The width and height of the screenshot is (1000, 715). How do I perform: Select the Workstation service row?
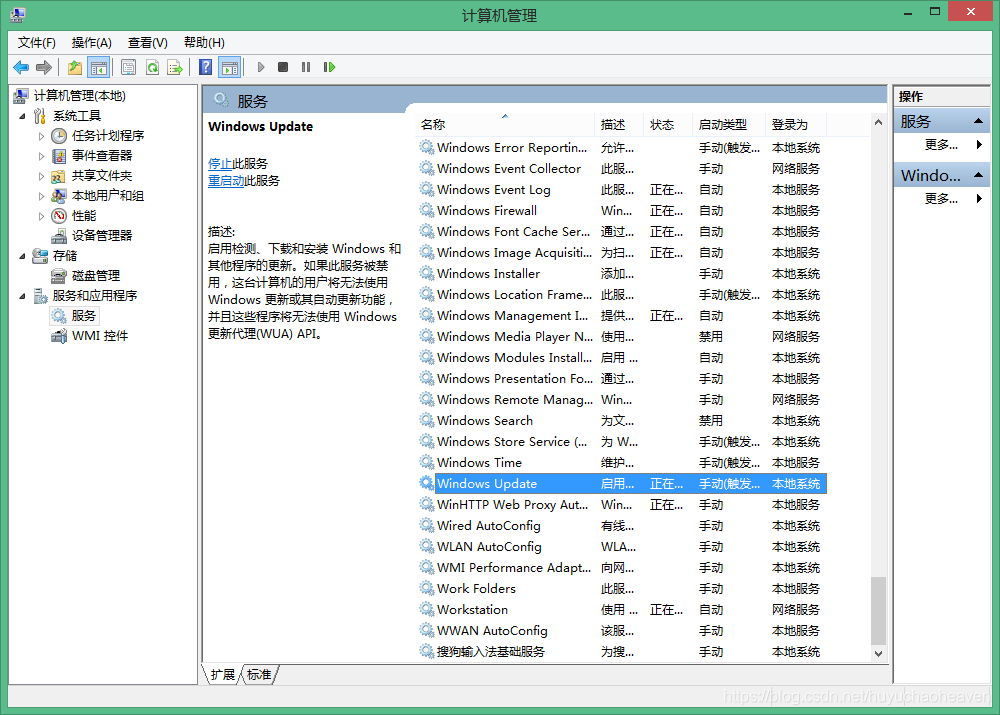pyautogui.click(x=622, y=610)
